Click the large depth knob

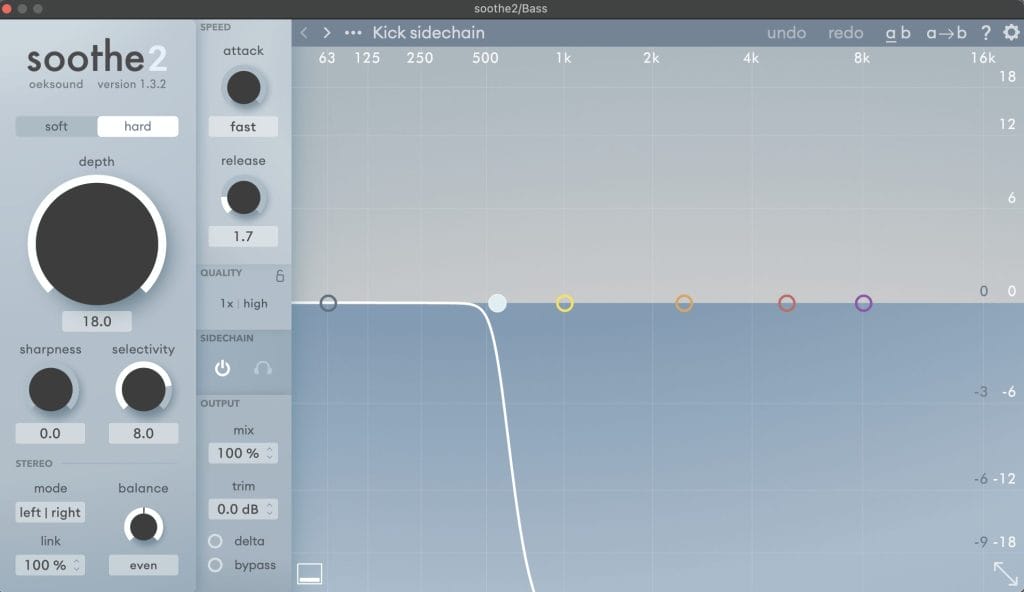point(97,243)
